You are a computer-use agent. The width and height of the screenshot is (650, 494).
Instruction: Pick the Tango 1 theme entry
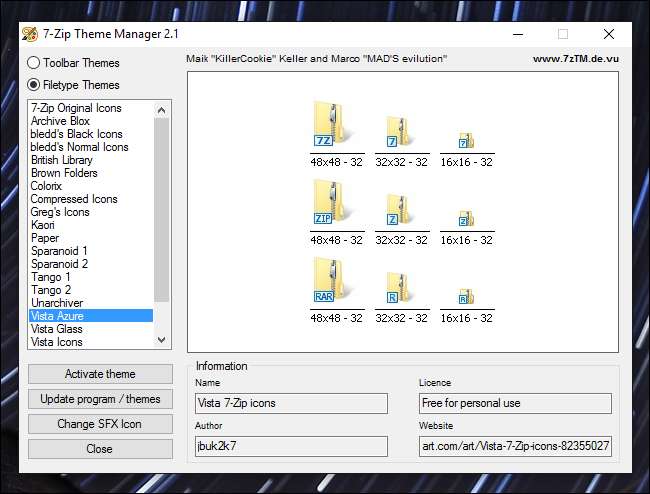tap(51, 277)
